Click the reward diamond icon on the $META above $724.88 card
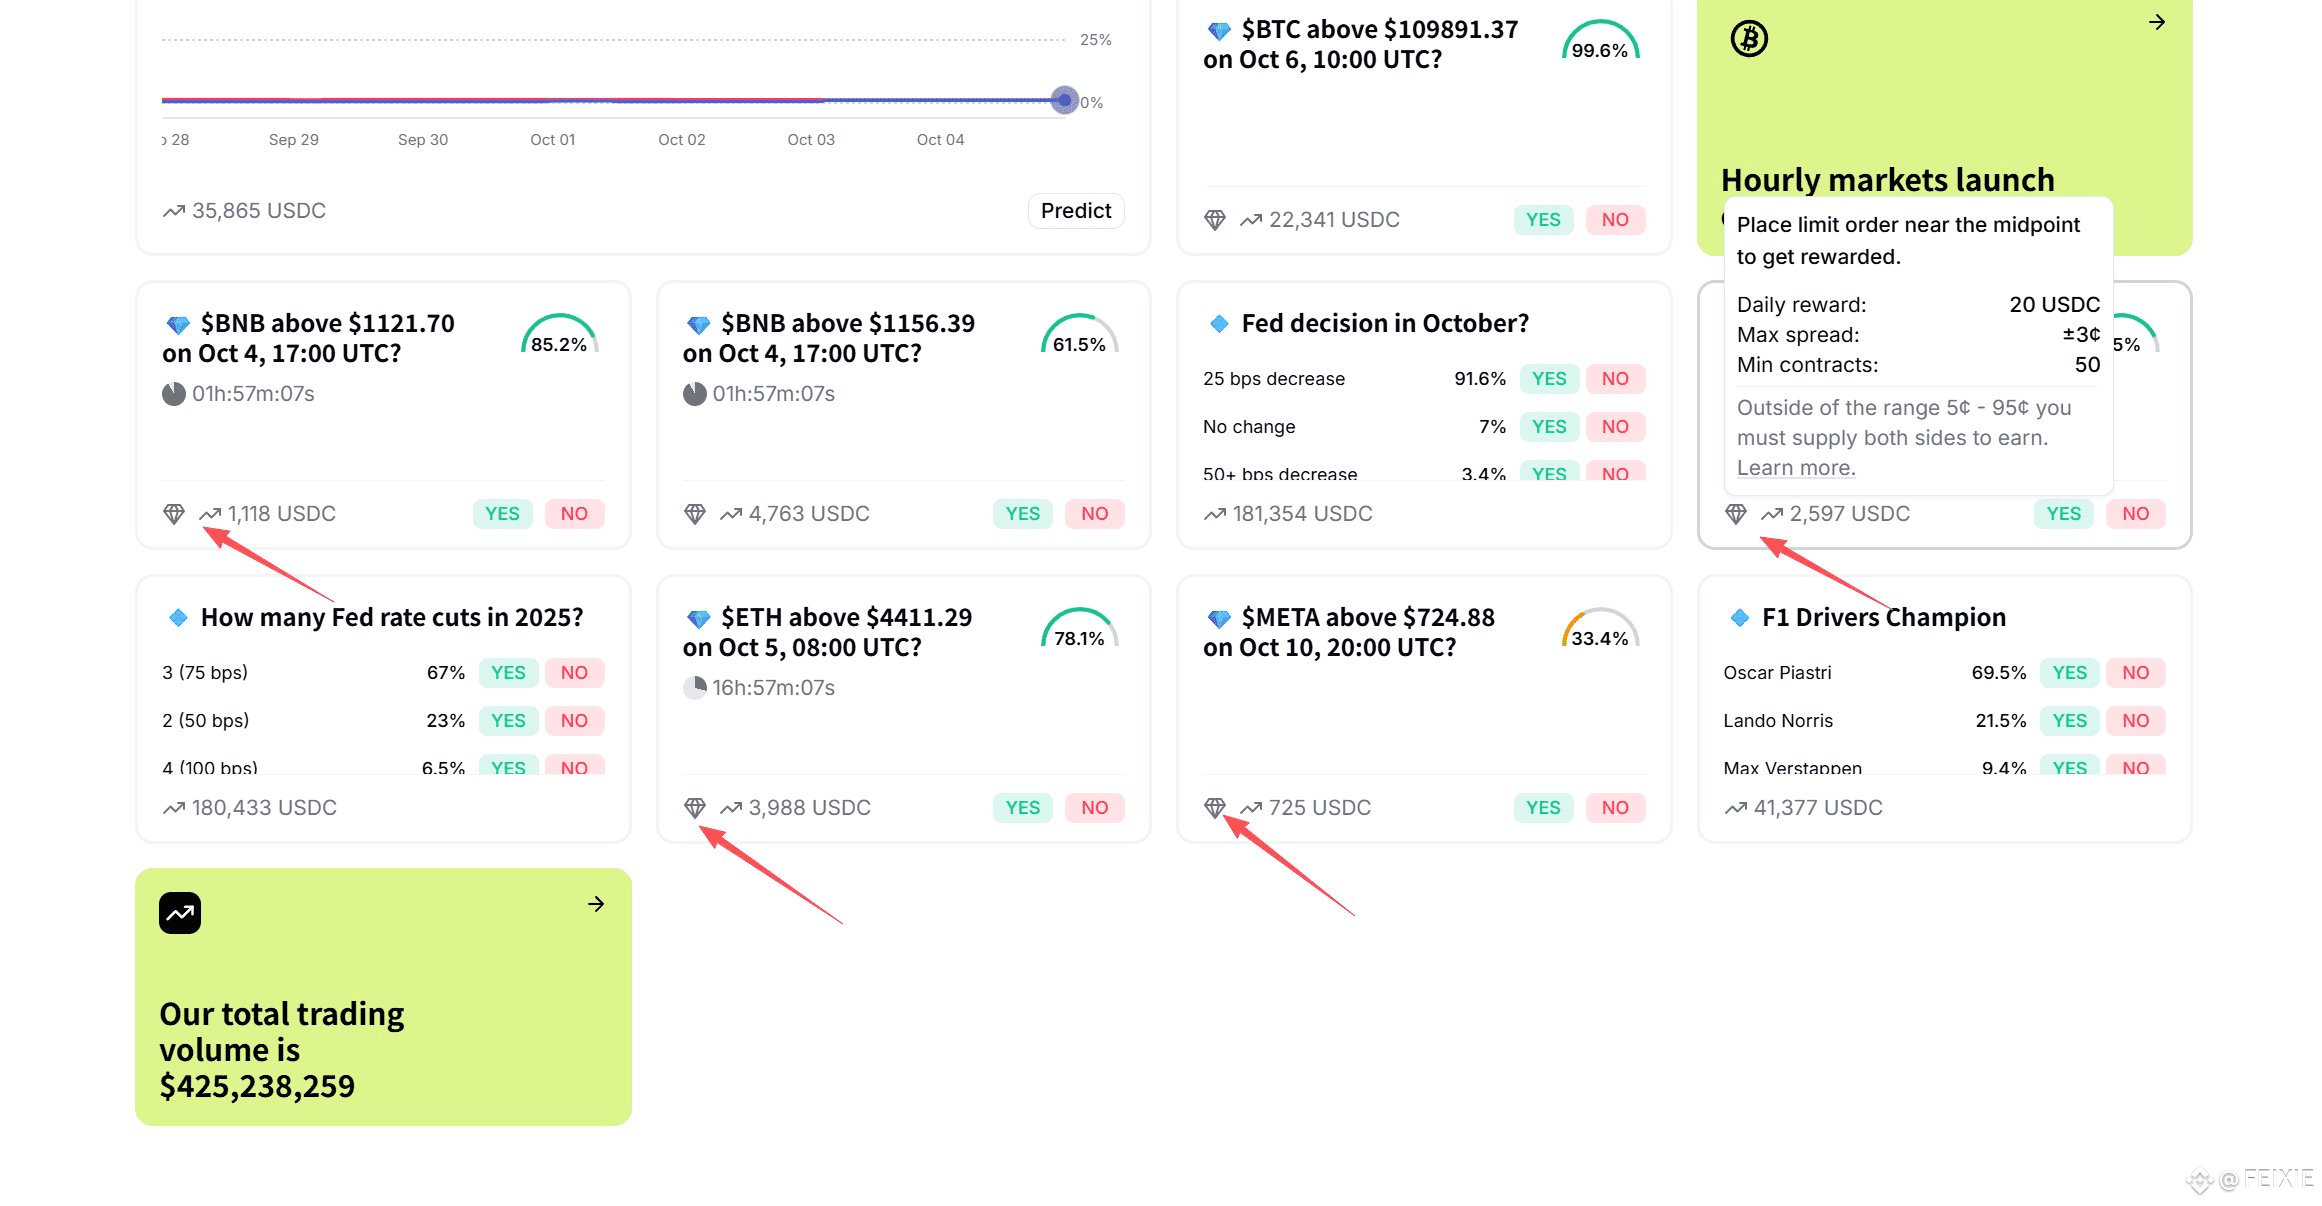 (x=1215, y=807)
